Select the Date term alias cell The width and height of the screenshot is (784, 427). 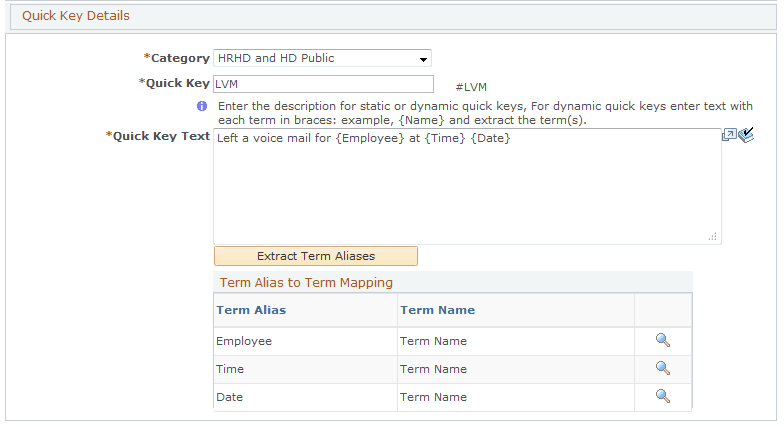coord(306,397)
